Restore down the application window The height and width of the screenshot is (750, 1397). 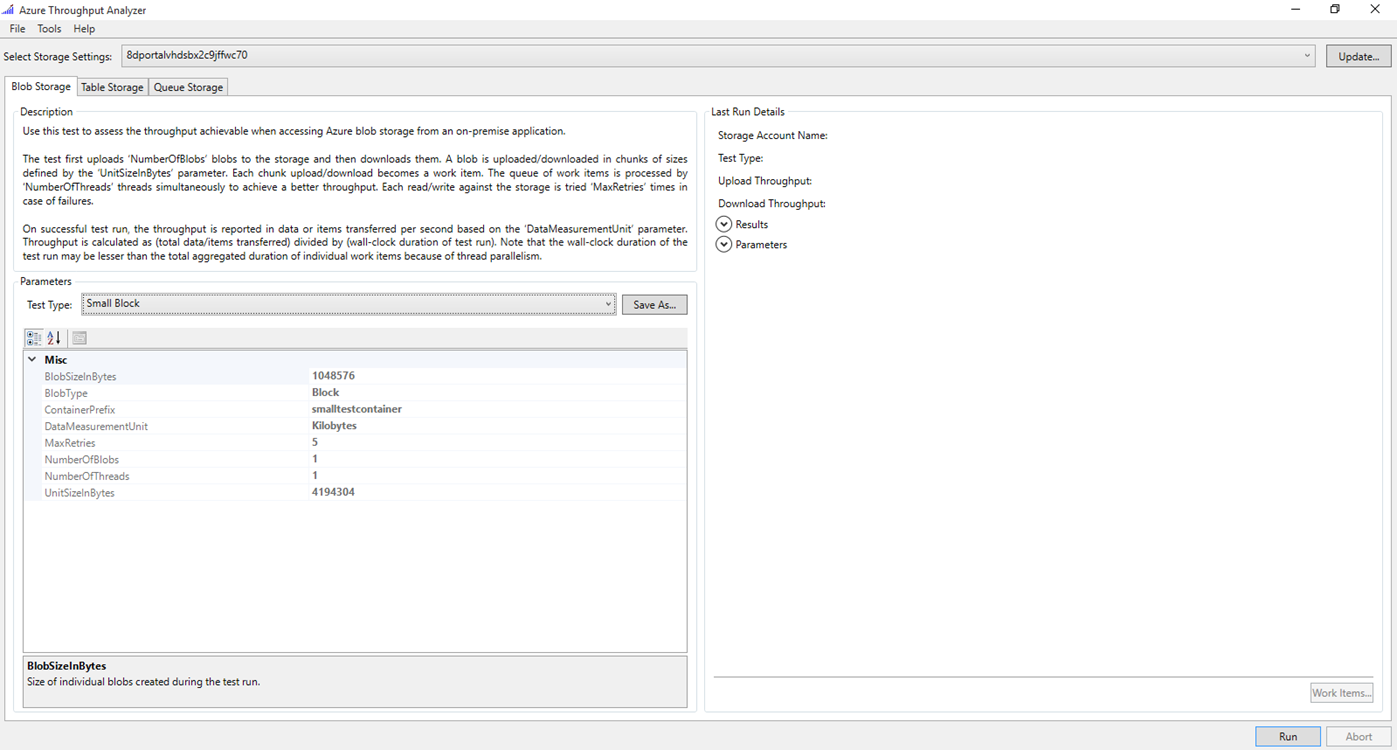(1335, 9)
